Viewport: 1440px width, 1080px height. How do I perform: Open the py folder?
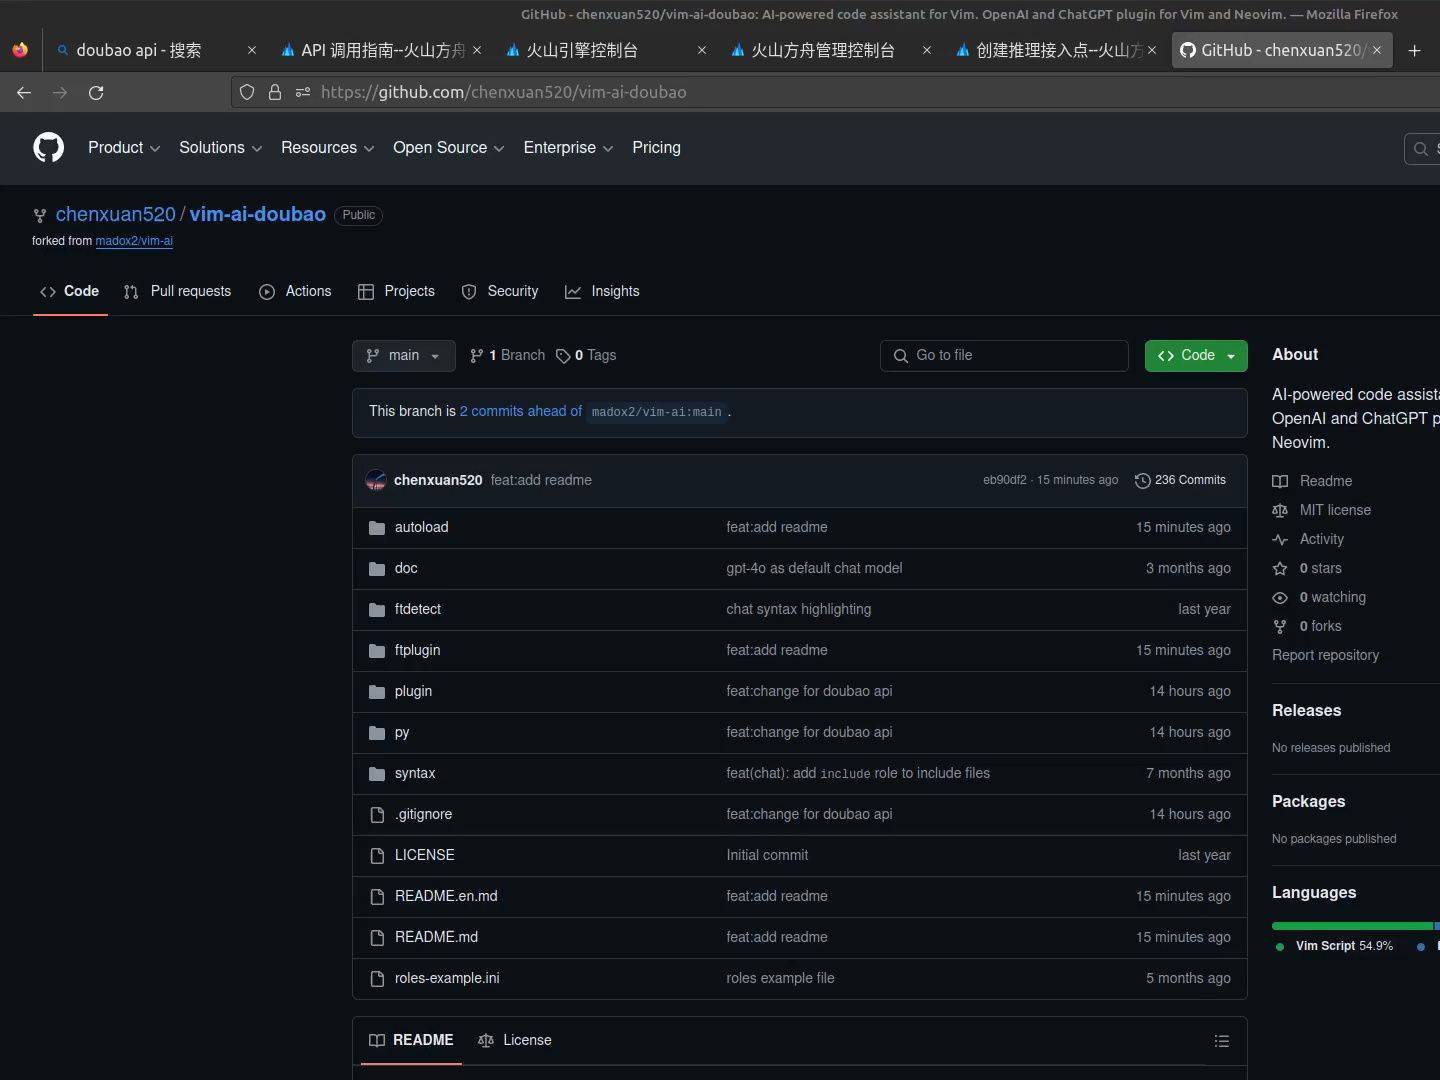click(402, 733)
